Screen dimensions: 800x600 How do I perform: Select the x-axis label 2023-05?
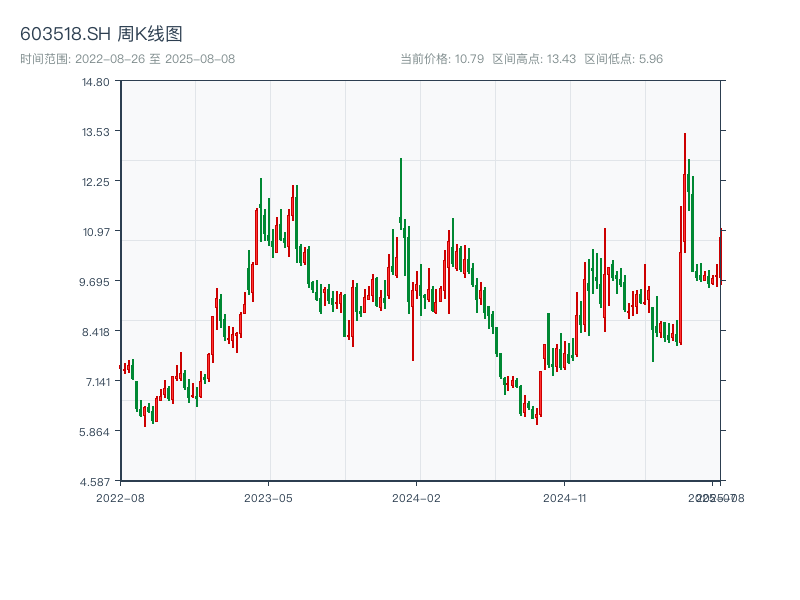(268, 498)
